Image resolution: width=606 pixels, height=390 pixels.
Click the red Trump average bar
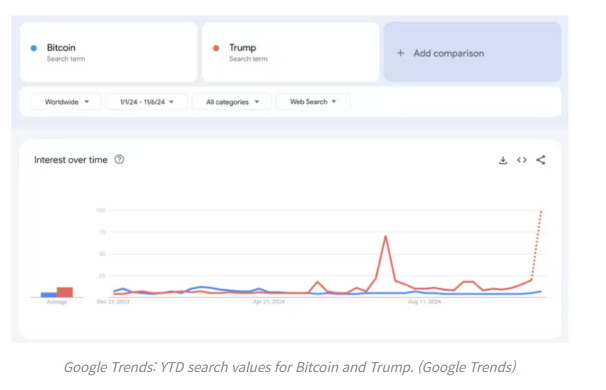[x=65, y=292]
